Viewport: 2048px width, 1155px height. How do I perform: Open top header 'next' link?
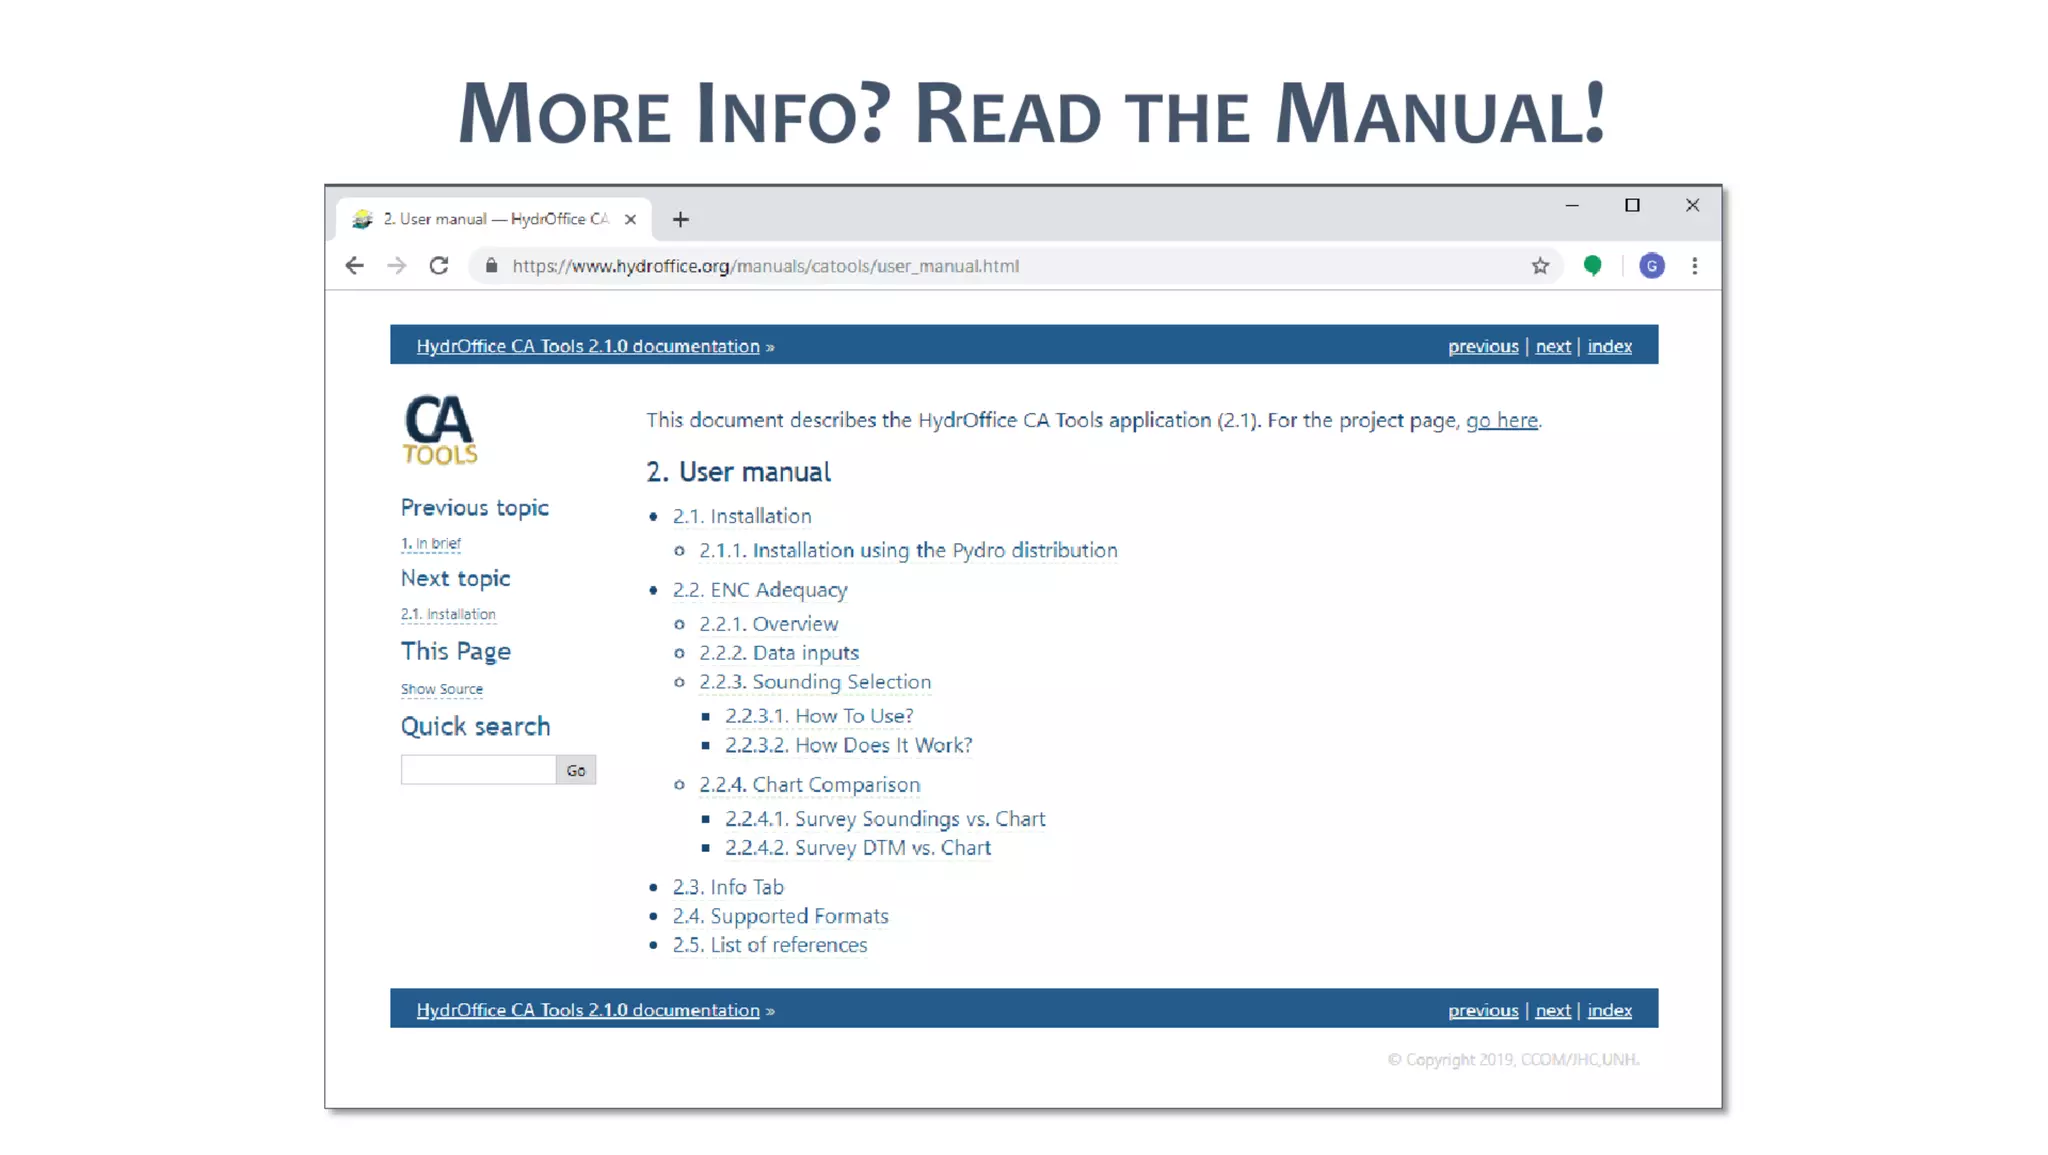(x=1552, y=346)
